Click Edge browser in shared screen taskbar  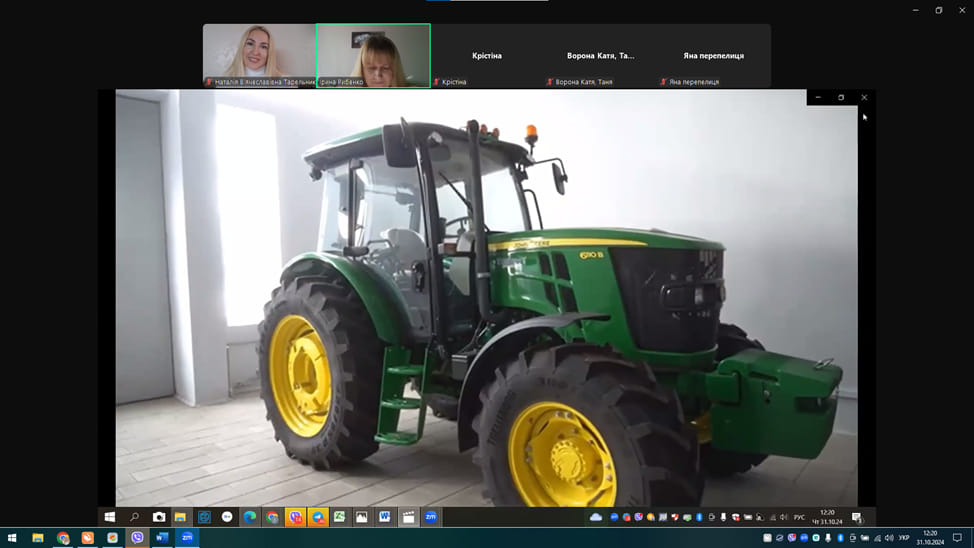pyautogui.click(x=250, y=517)
